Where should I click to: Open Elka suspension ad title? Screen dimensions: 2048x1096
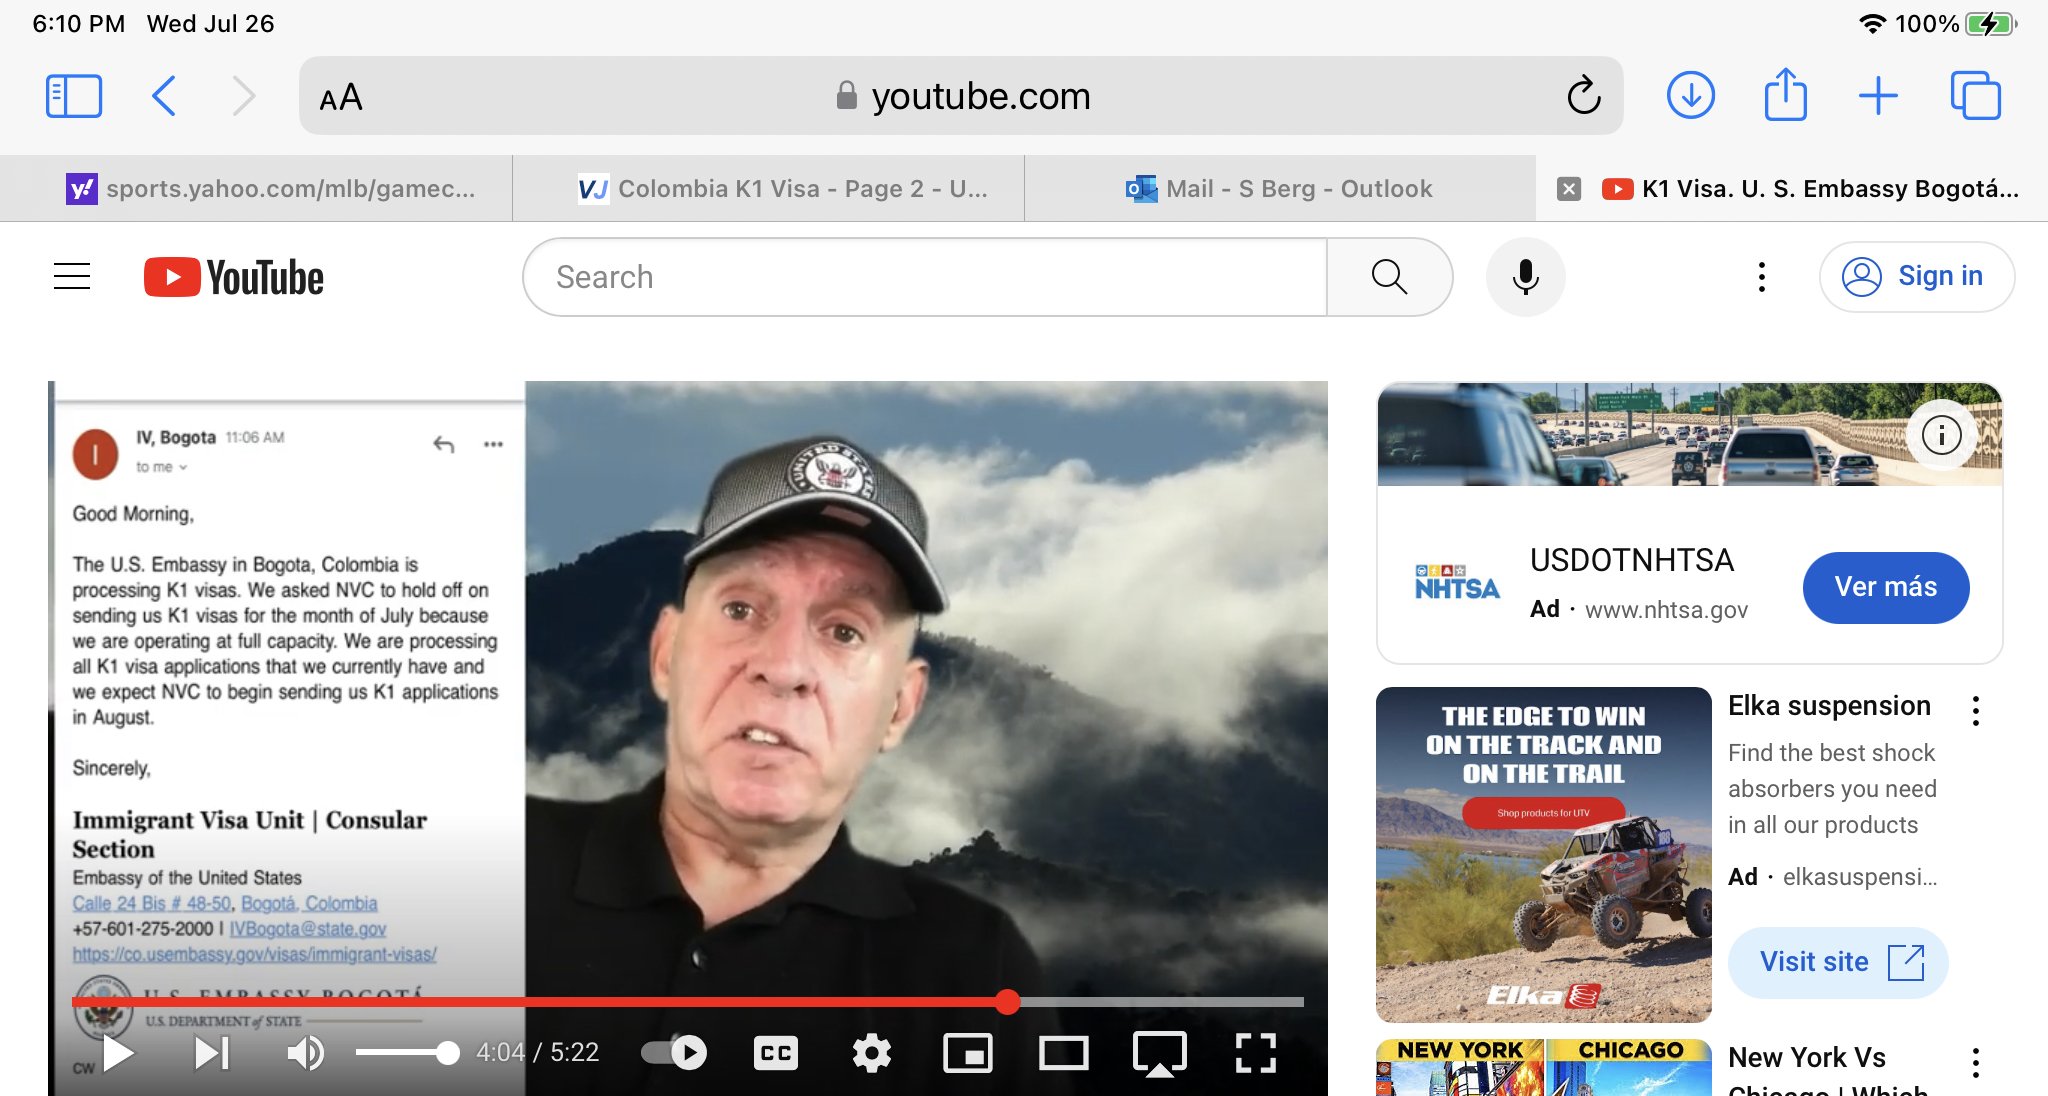click(1829, 706)
